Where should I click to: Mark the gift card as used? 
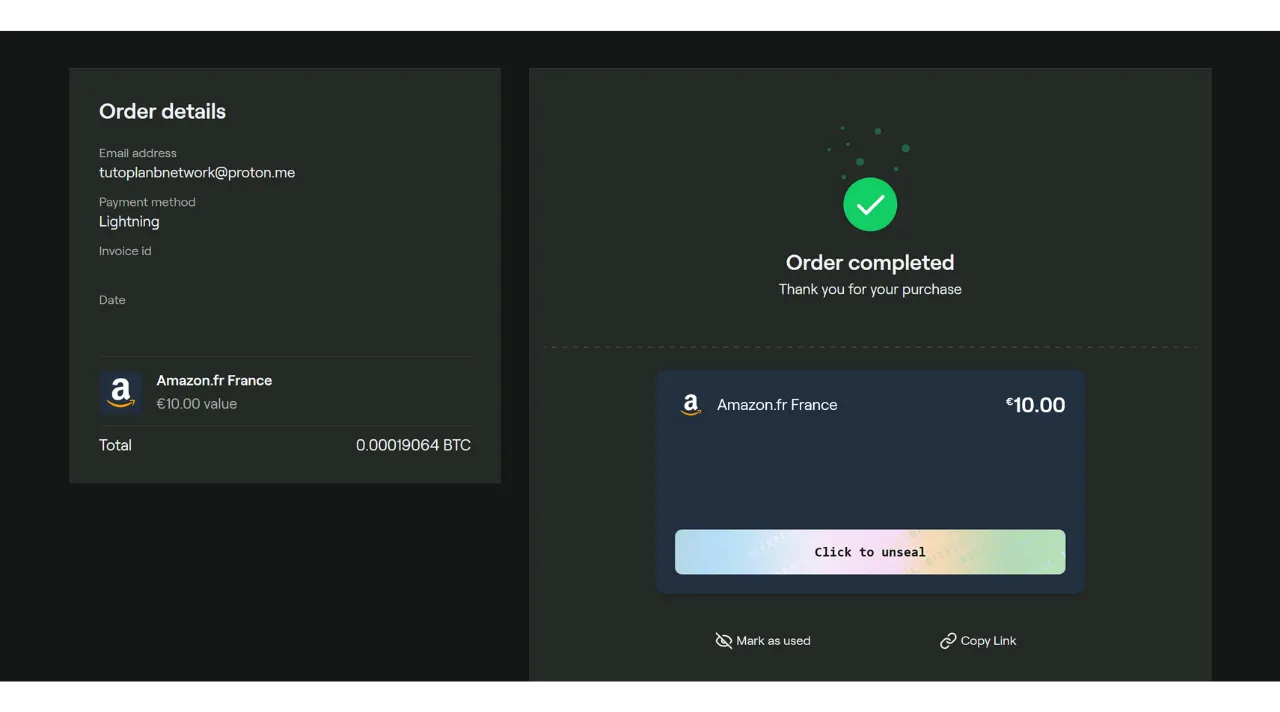(763, 640)
